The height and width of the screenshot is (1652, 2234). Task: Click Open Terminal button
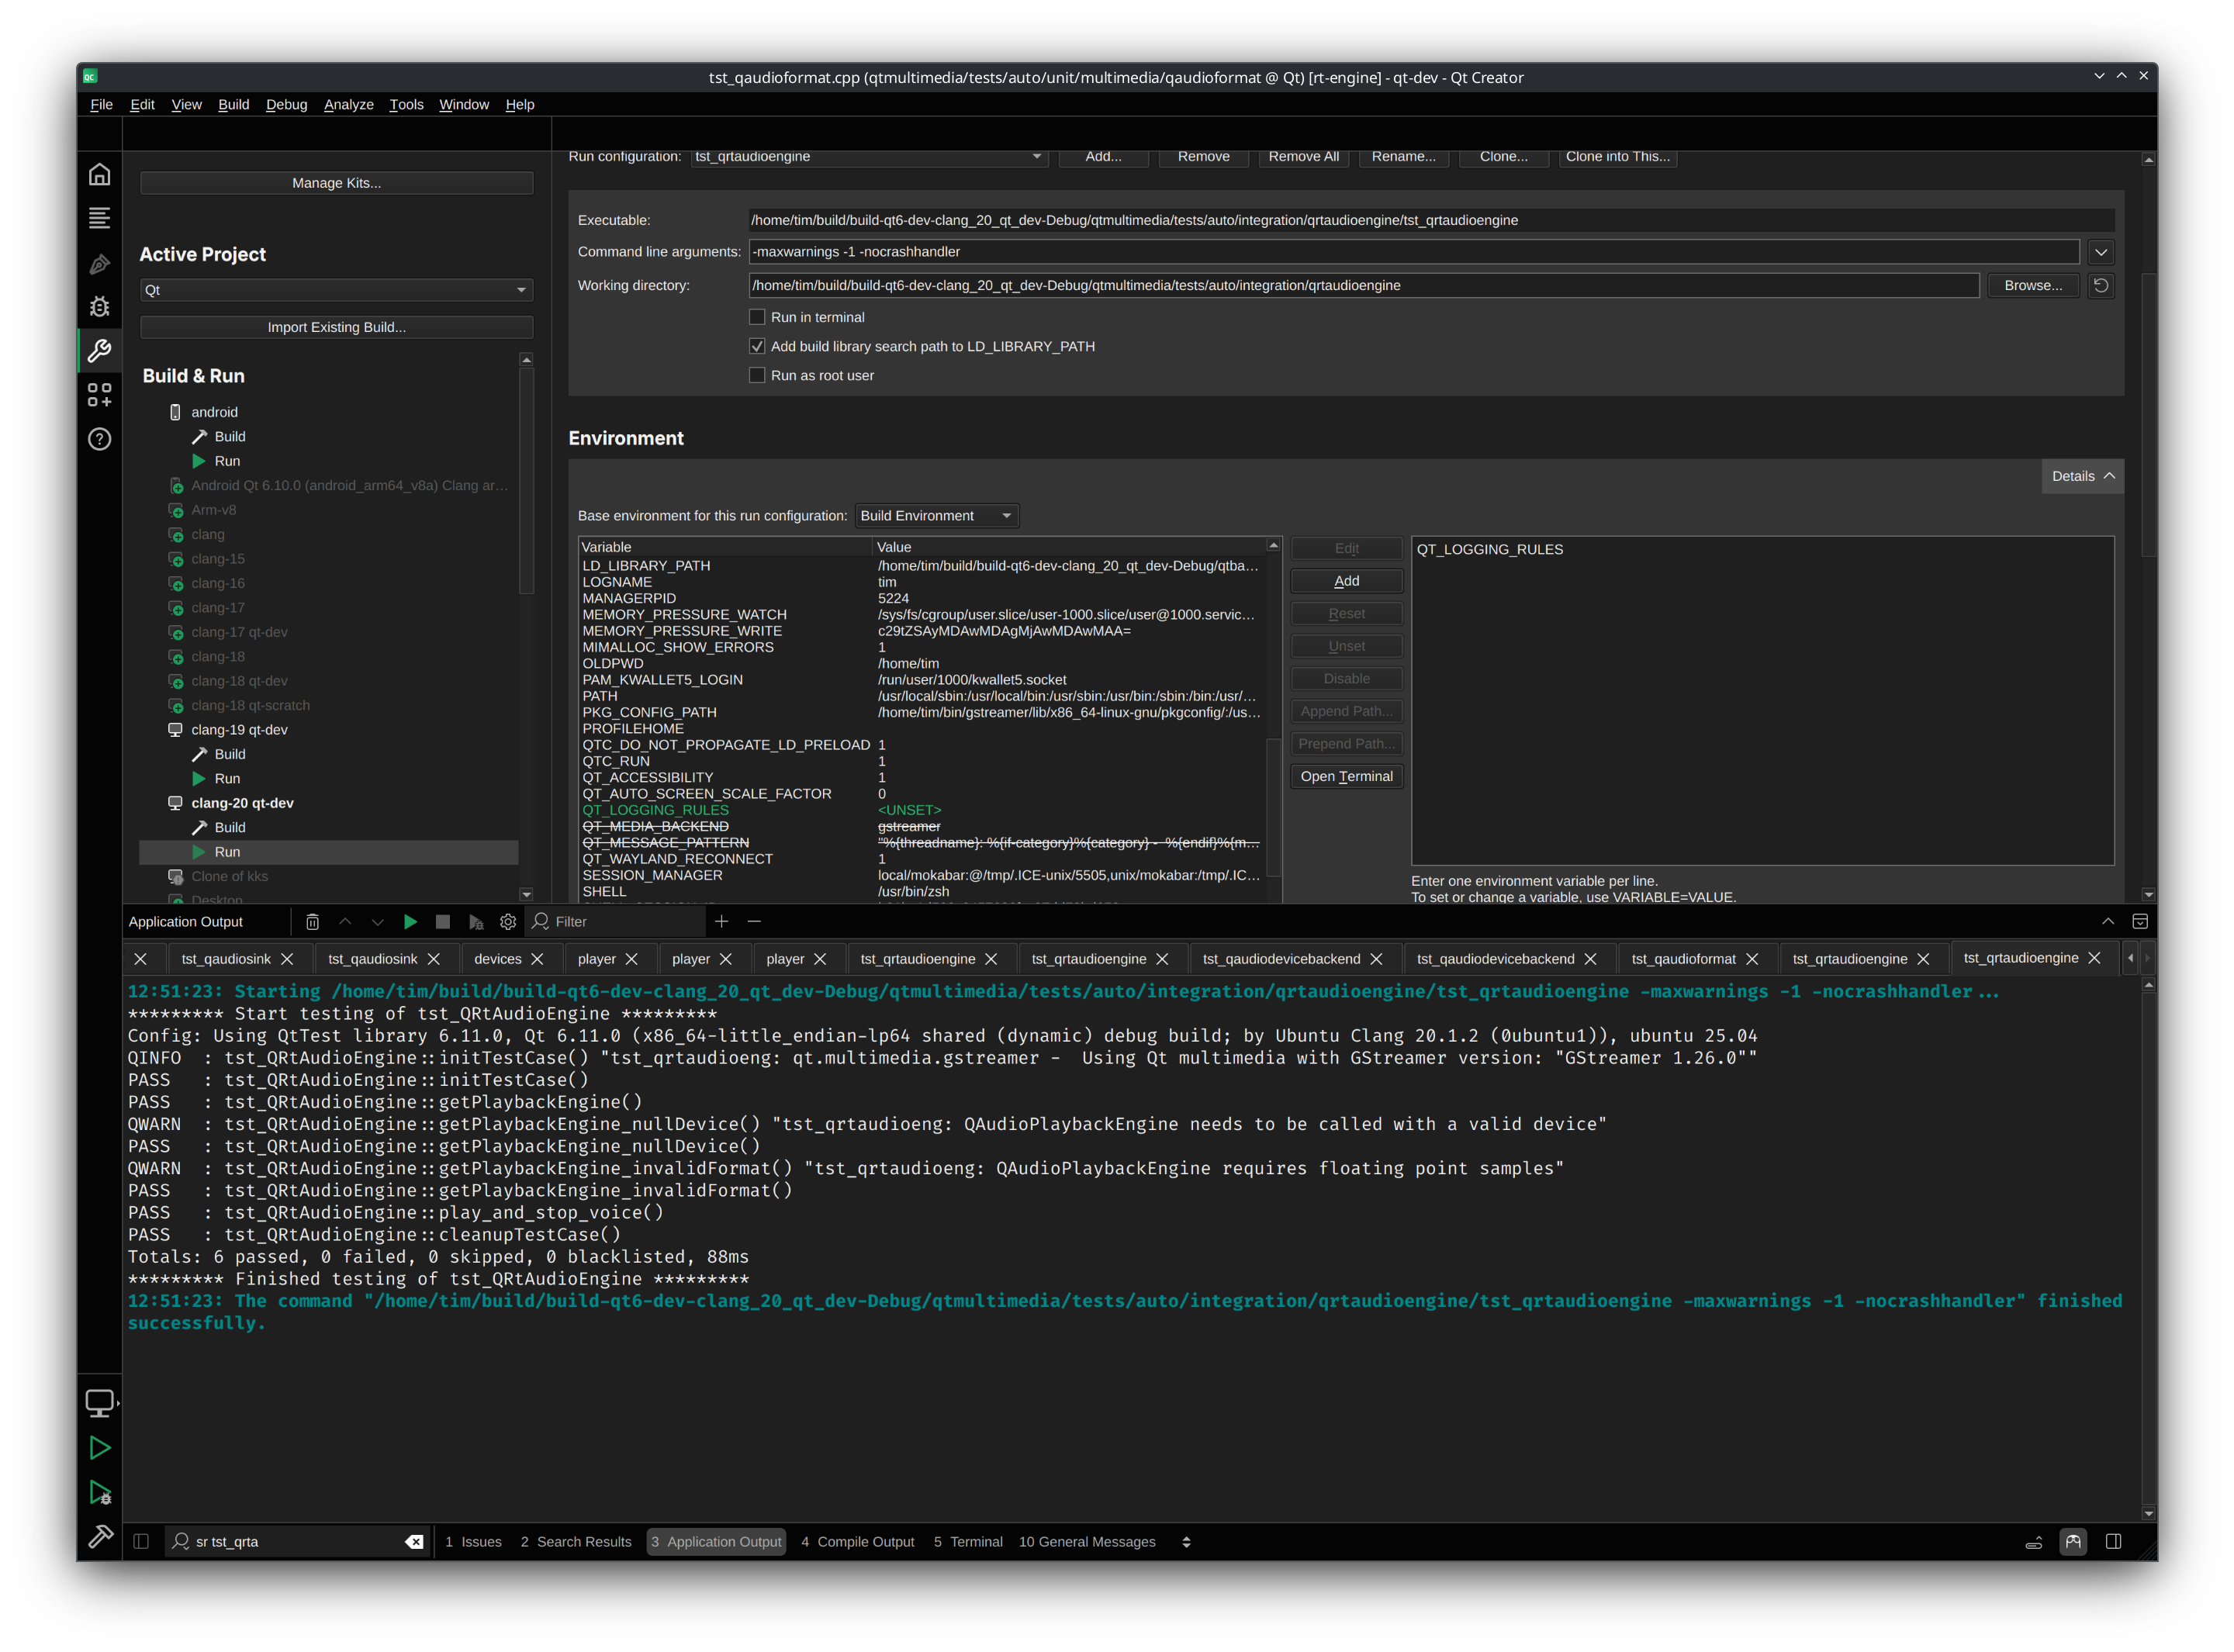(1346, 777)
